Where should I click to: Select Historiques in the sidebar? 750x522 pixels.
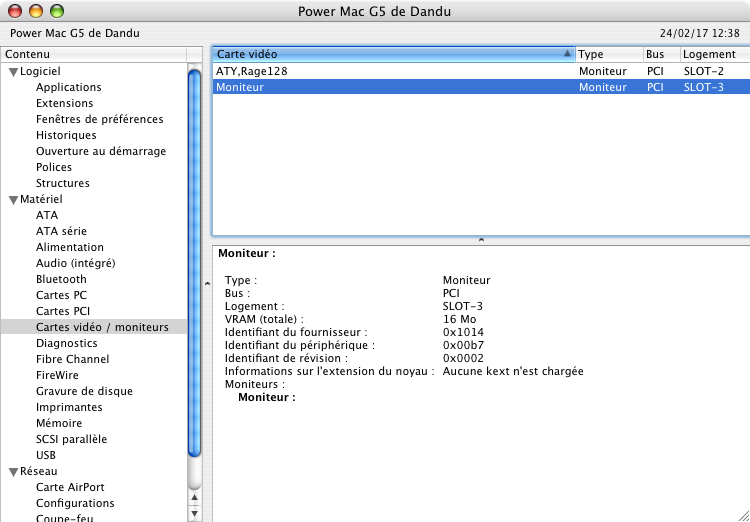[66, 135]
